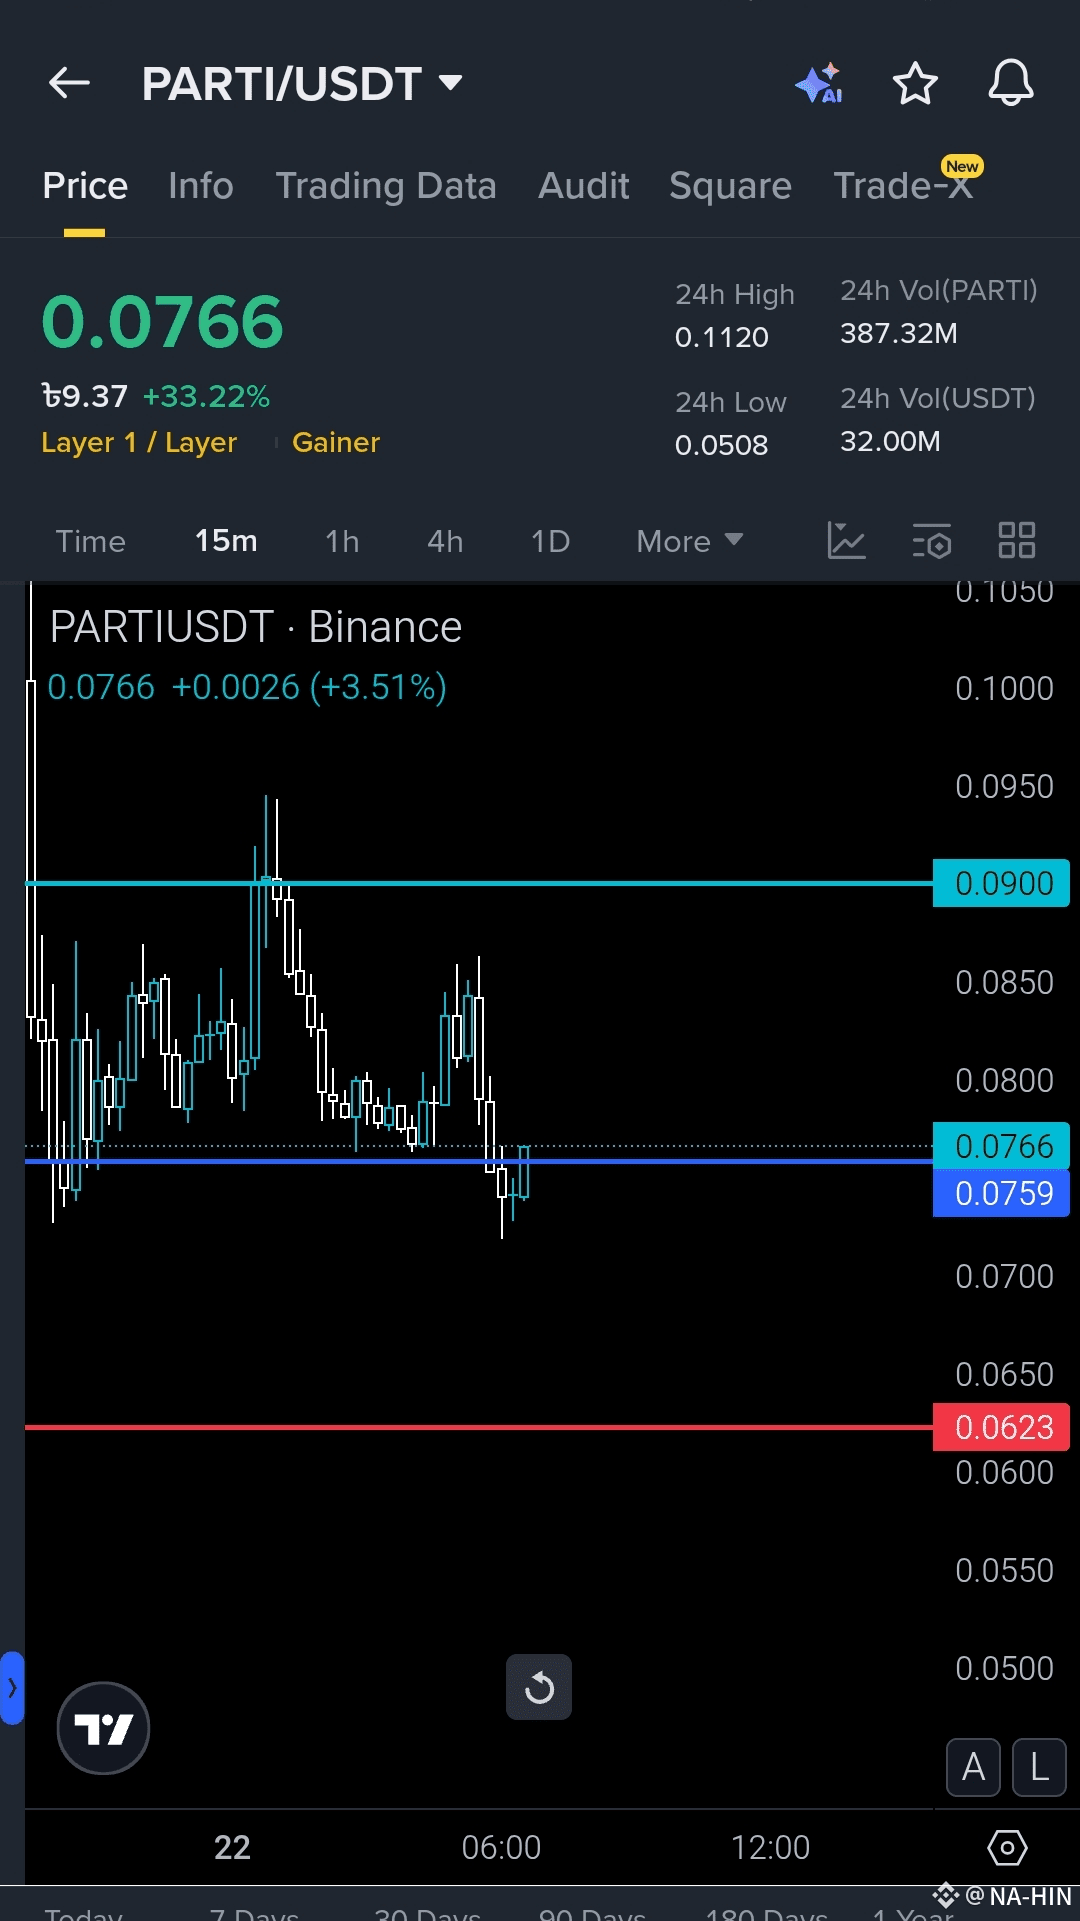Tap the PARTIUSDT · Binance chart title
Screen dimensions: 1080x1921
pos(256,628)
